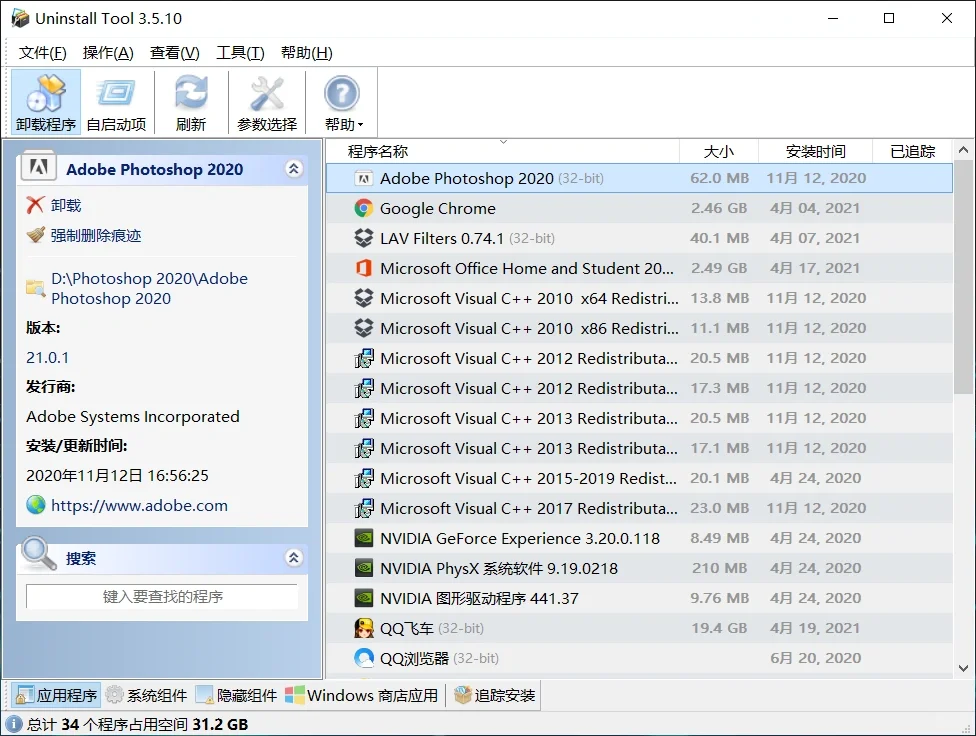Viewport: 976px width, 736px height.
Task: Select the 17.1 MB Visual C++ 2013 row icon
Action: (x=364, y=448)
